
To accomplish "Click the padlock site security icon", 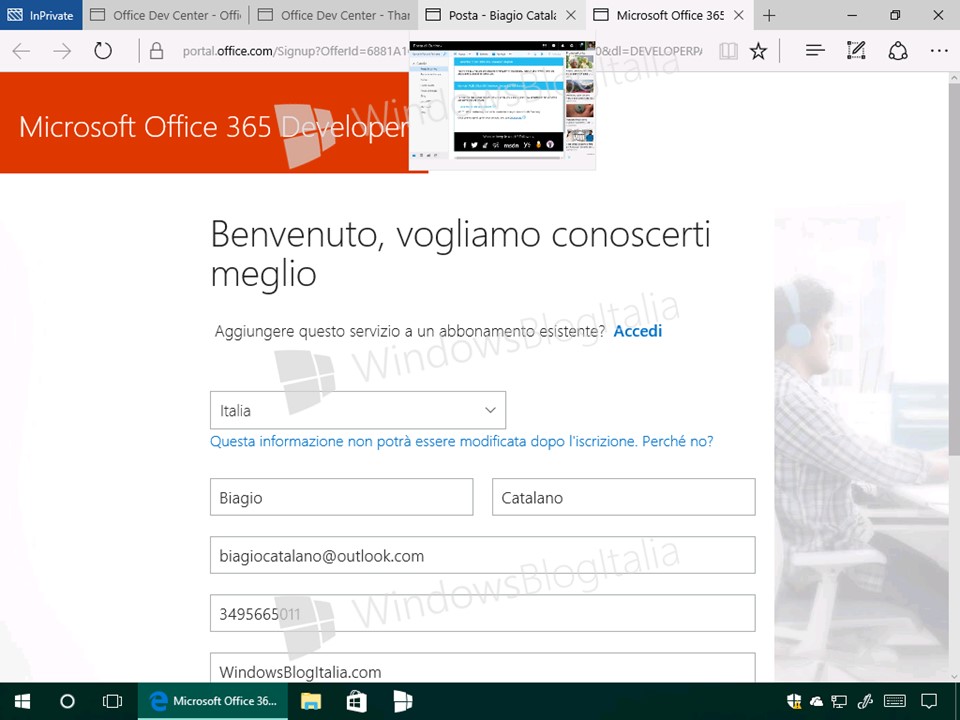I will pos(157,51).
